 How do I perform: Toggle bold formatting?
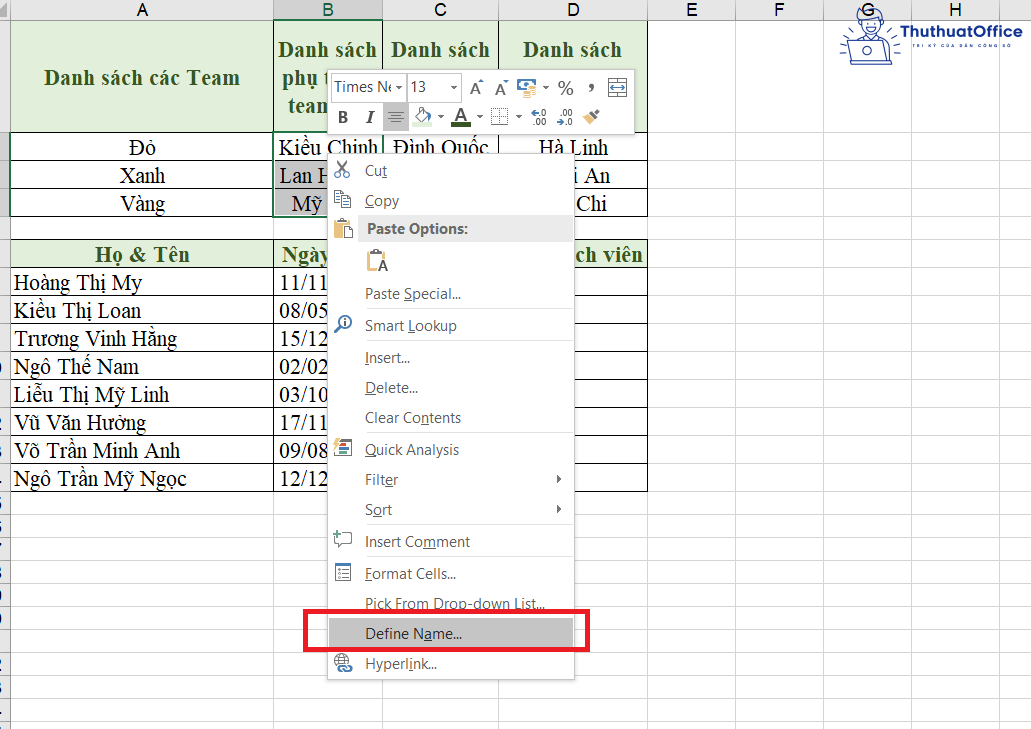click(343, 116)
